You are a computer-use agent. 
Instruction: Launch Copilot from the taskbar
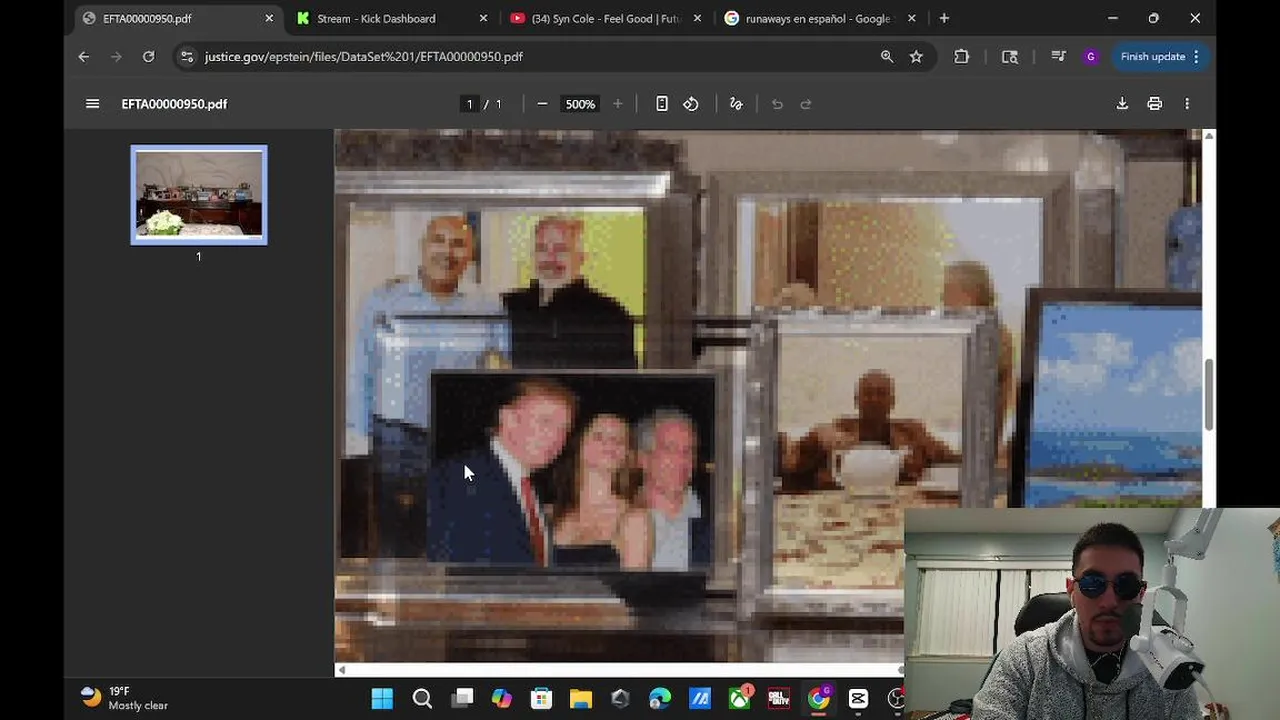[501, 699]
